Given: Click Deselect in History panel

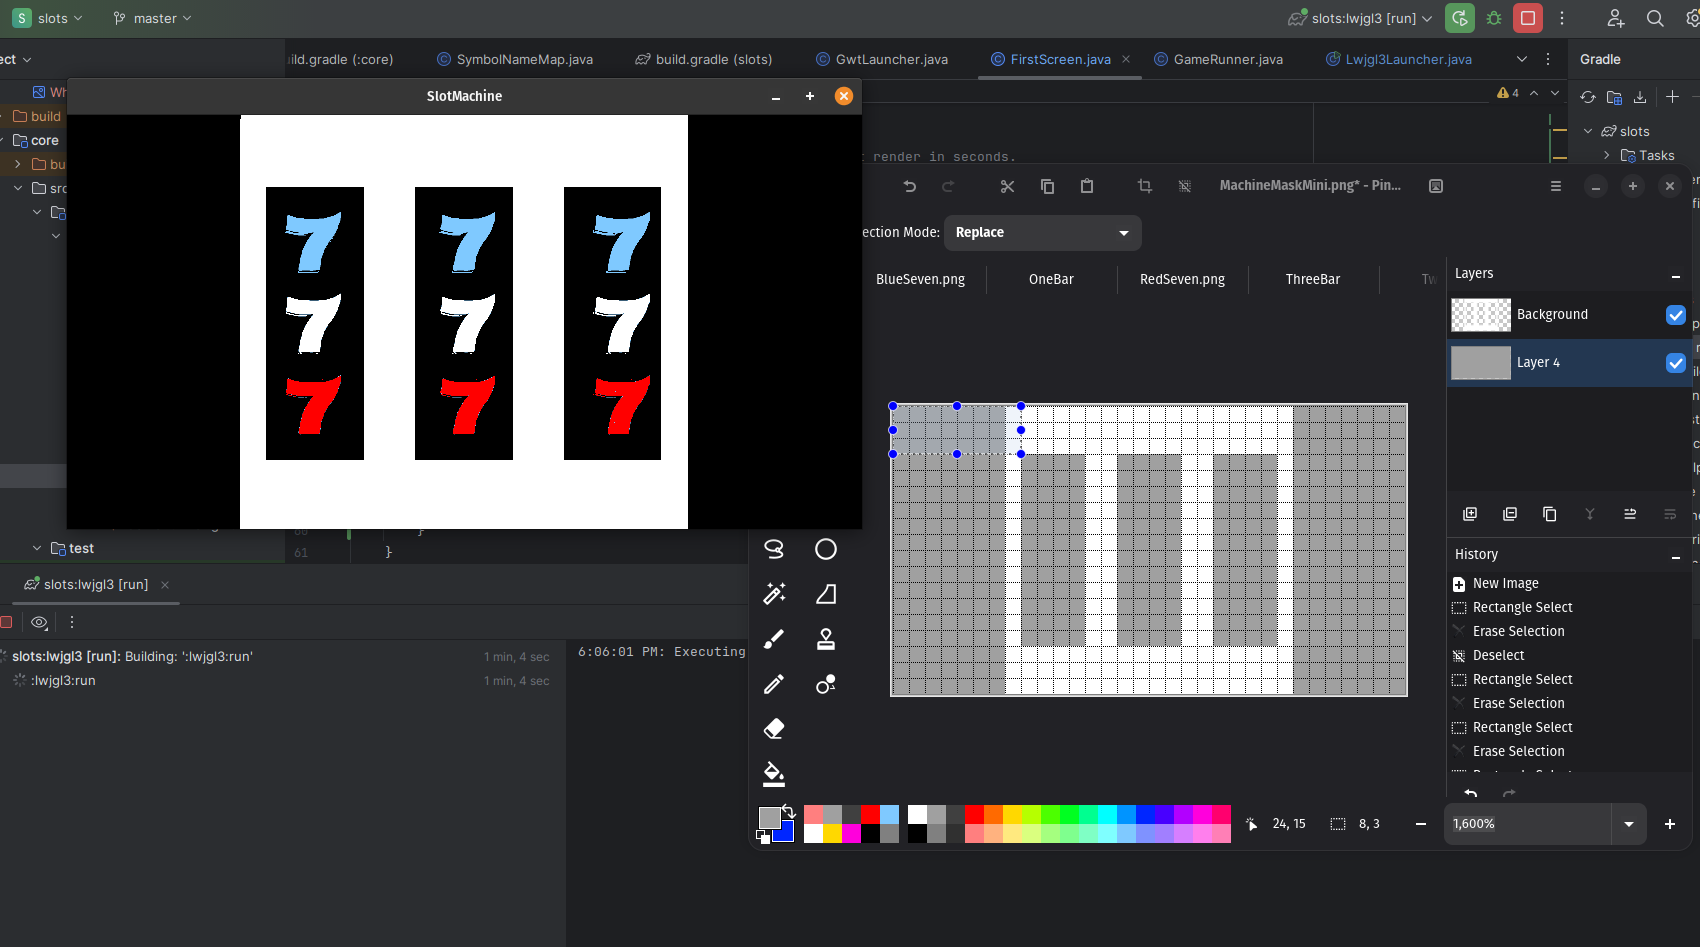Looking at the screenshot, I should coord(1498,655).
